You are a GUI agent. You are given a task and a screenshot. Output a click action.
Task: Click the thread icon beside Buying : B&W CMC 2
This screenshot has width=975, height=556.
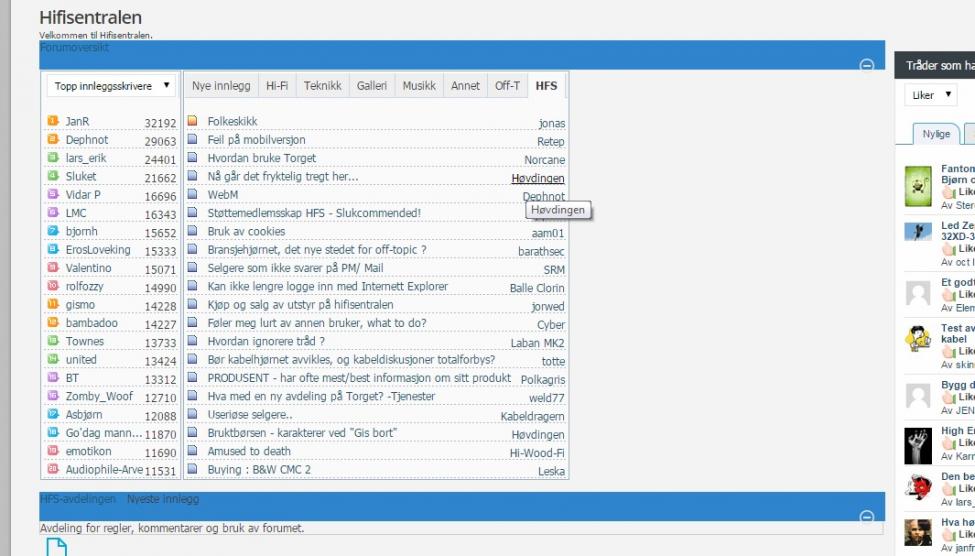[x=193, y=469]
